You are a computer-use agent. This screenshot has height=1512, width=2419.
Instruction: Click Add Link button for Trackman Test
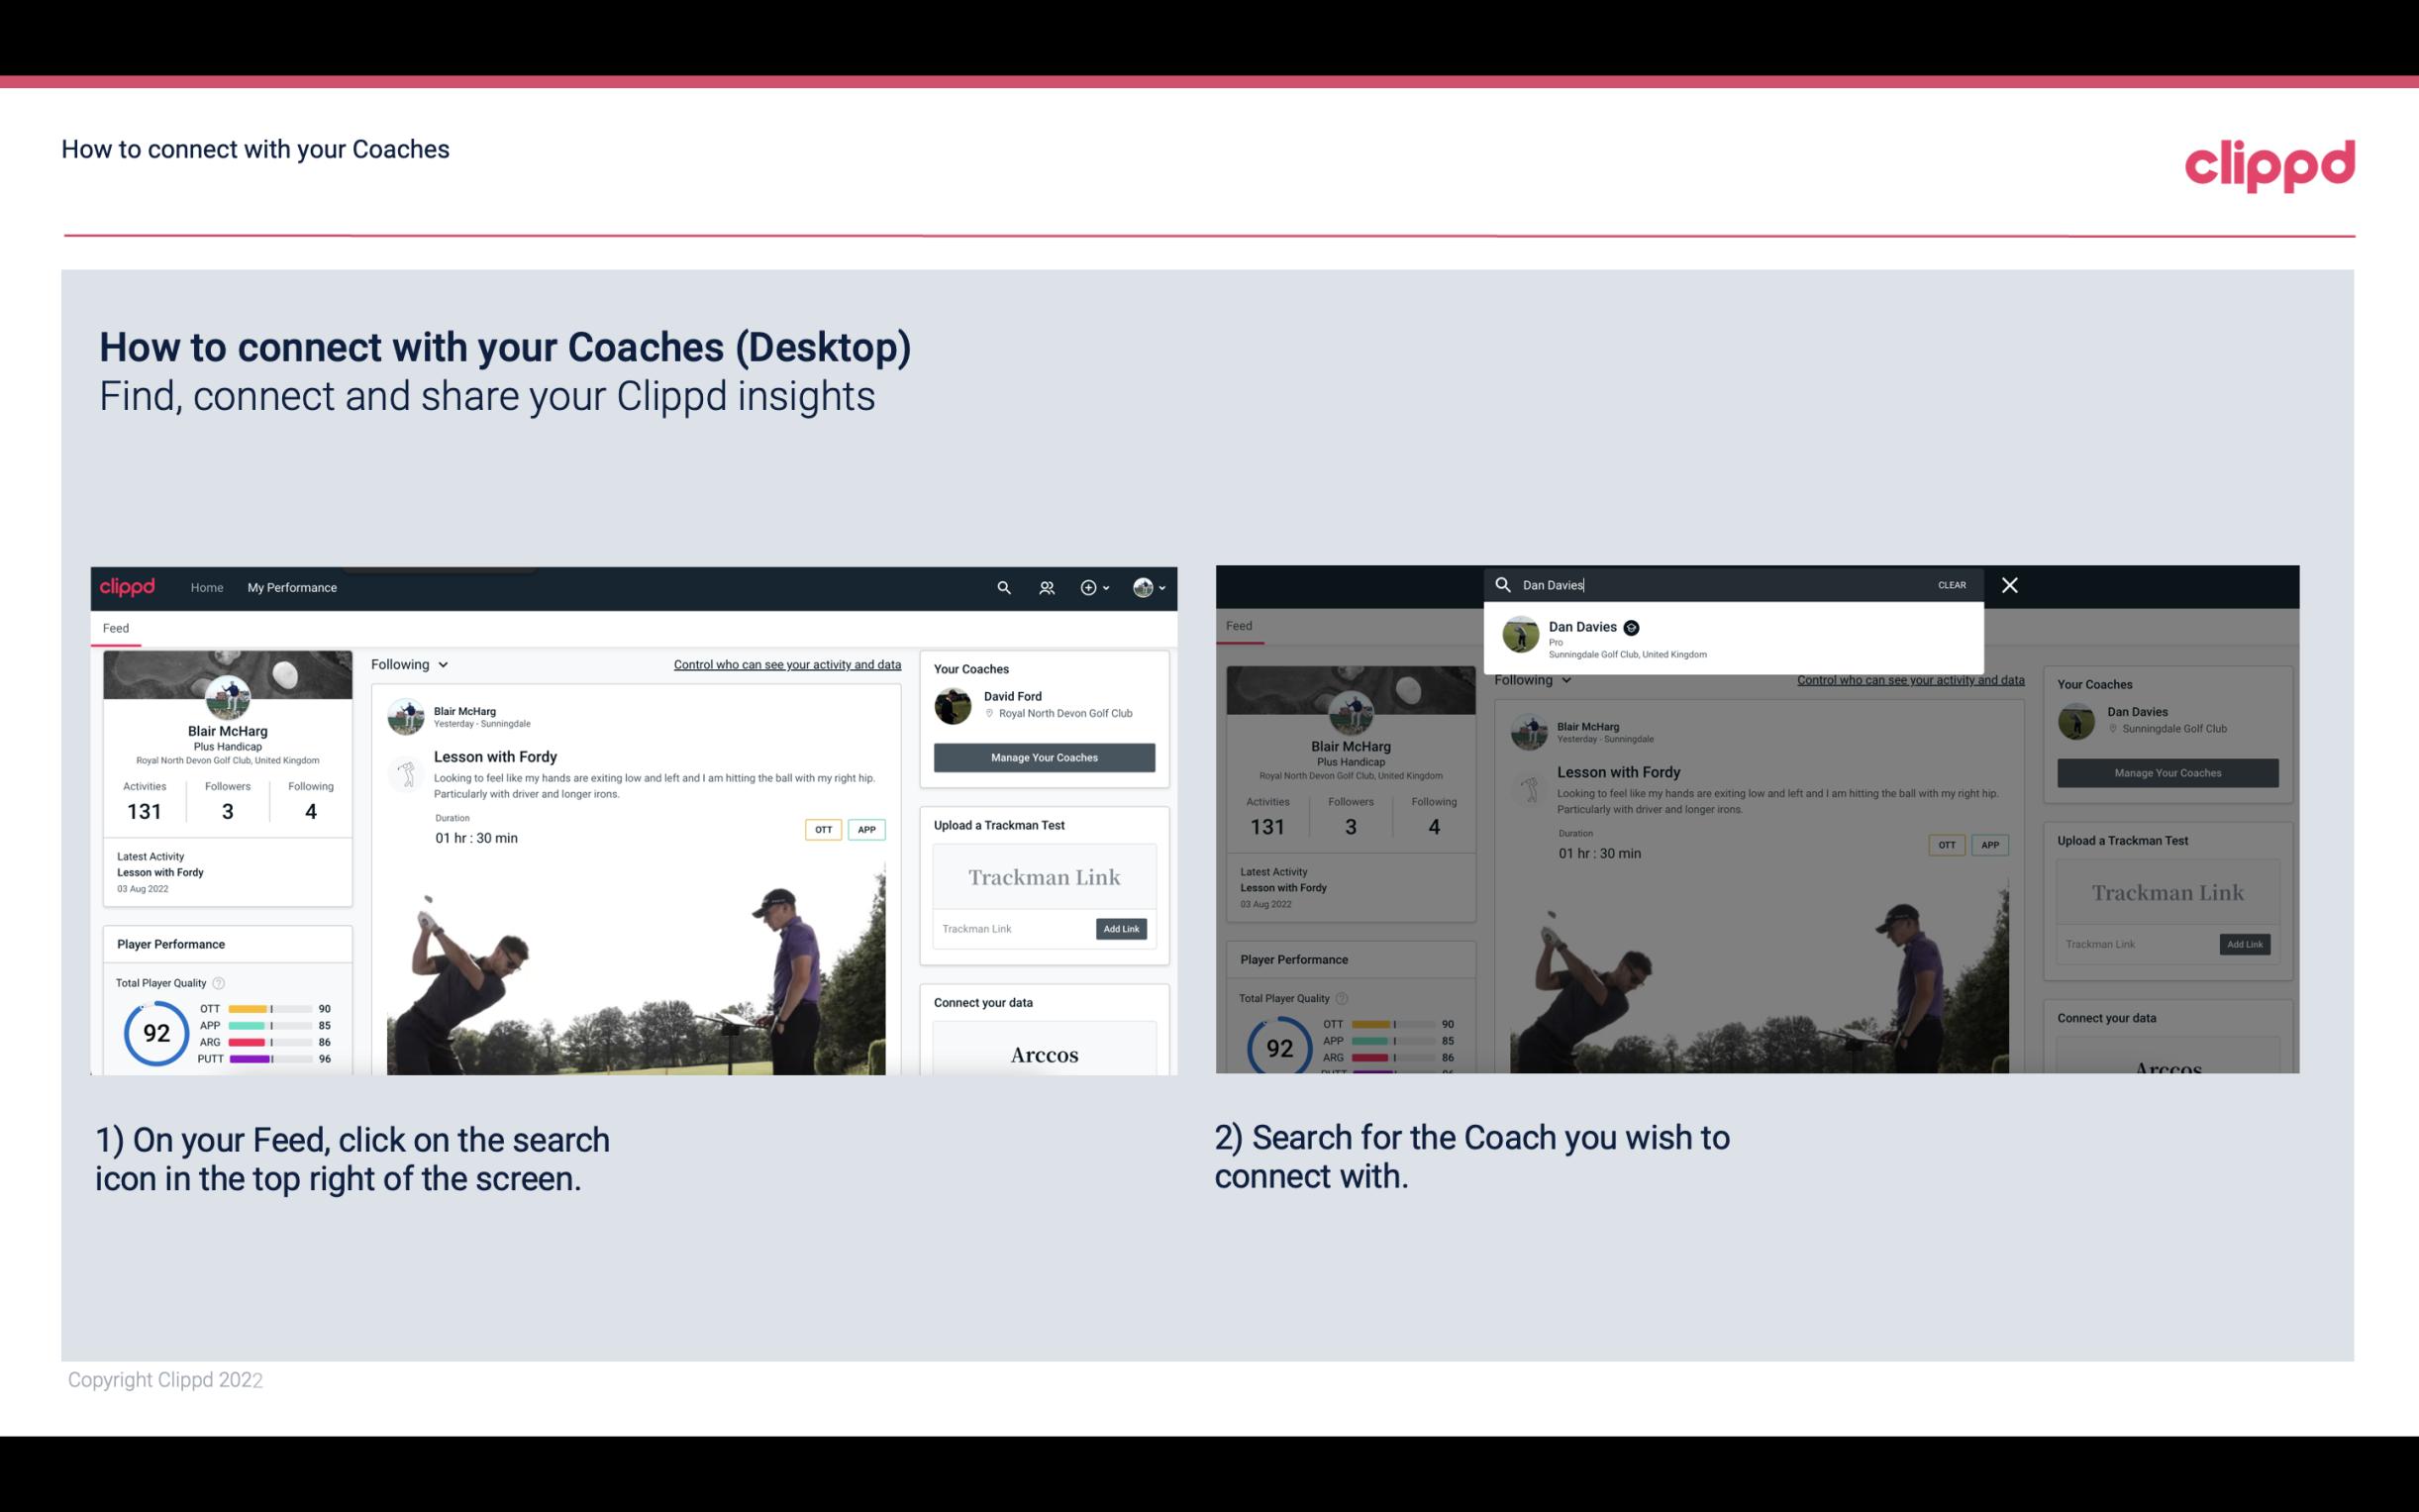click(x=1122, y=929)
